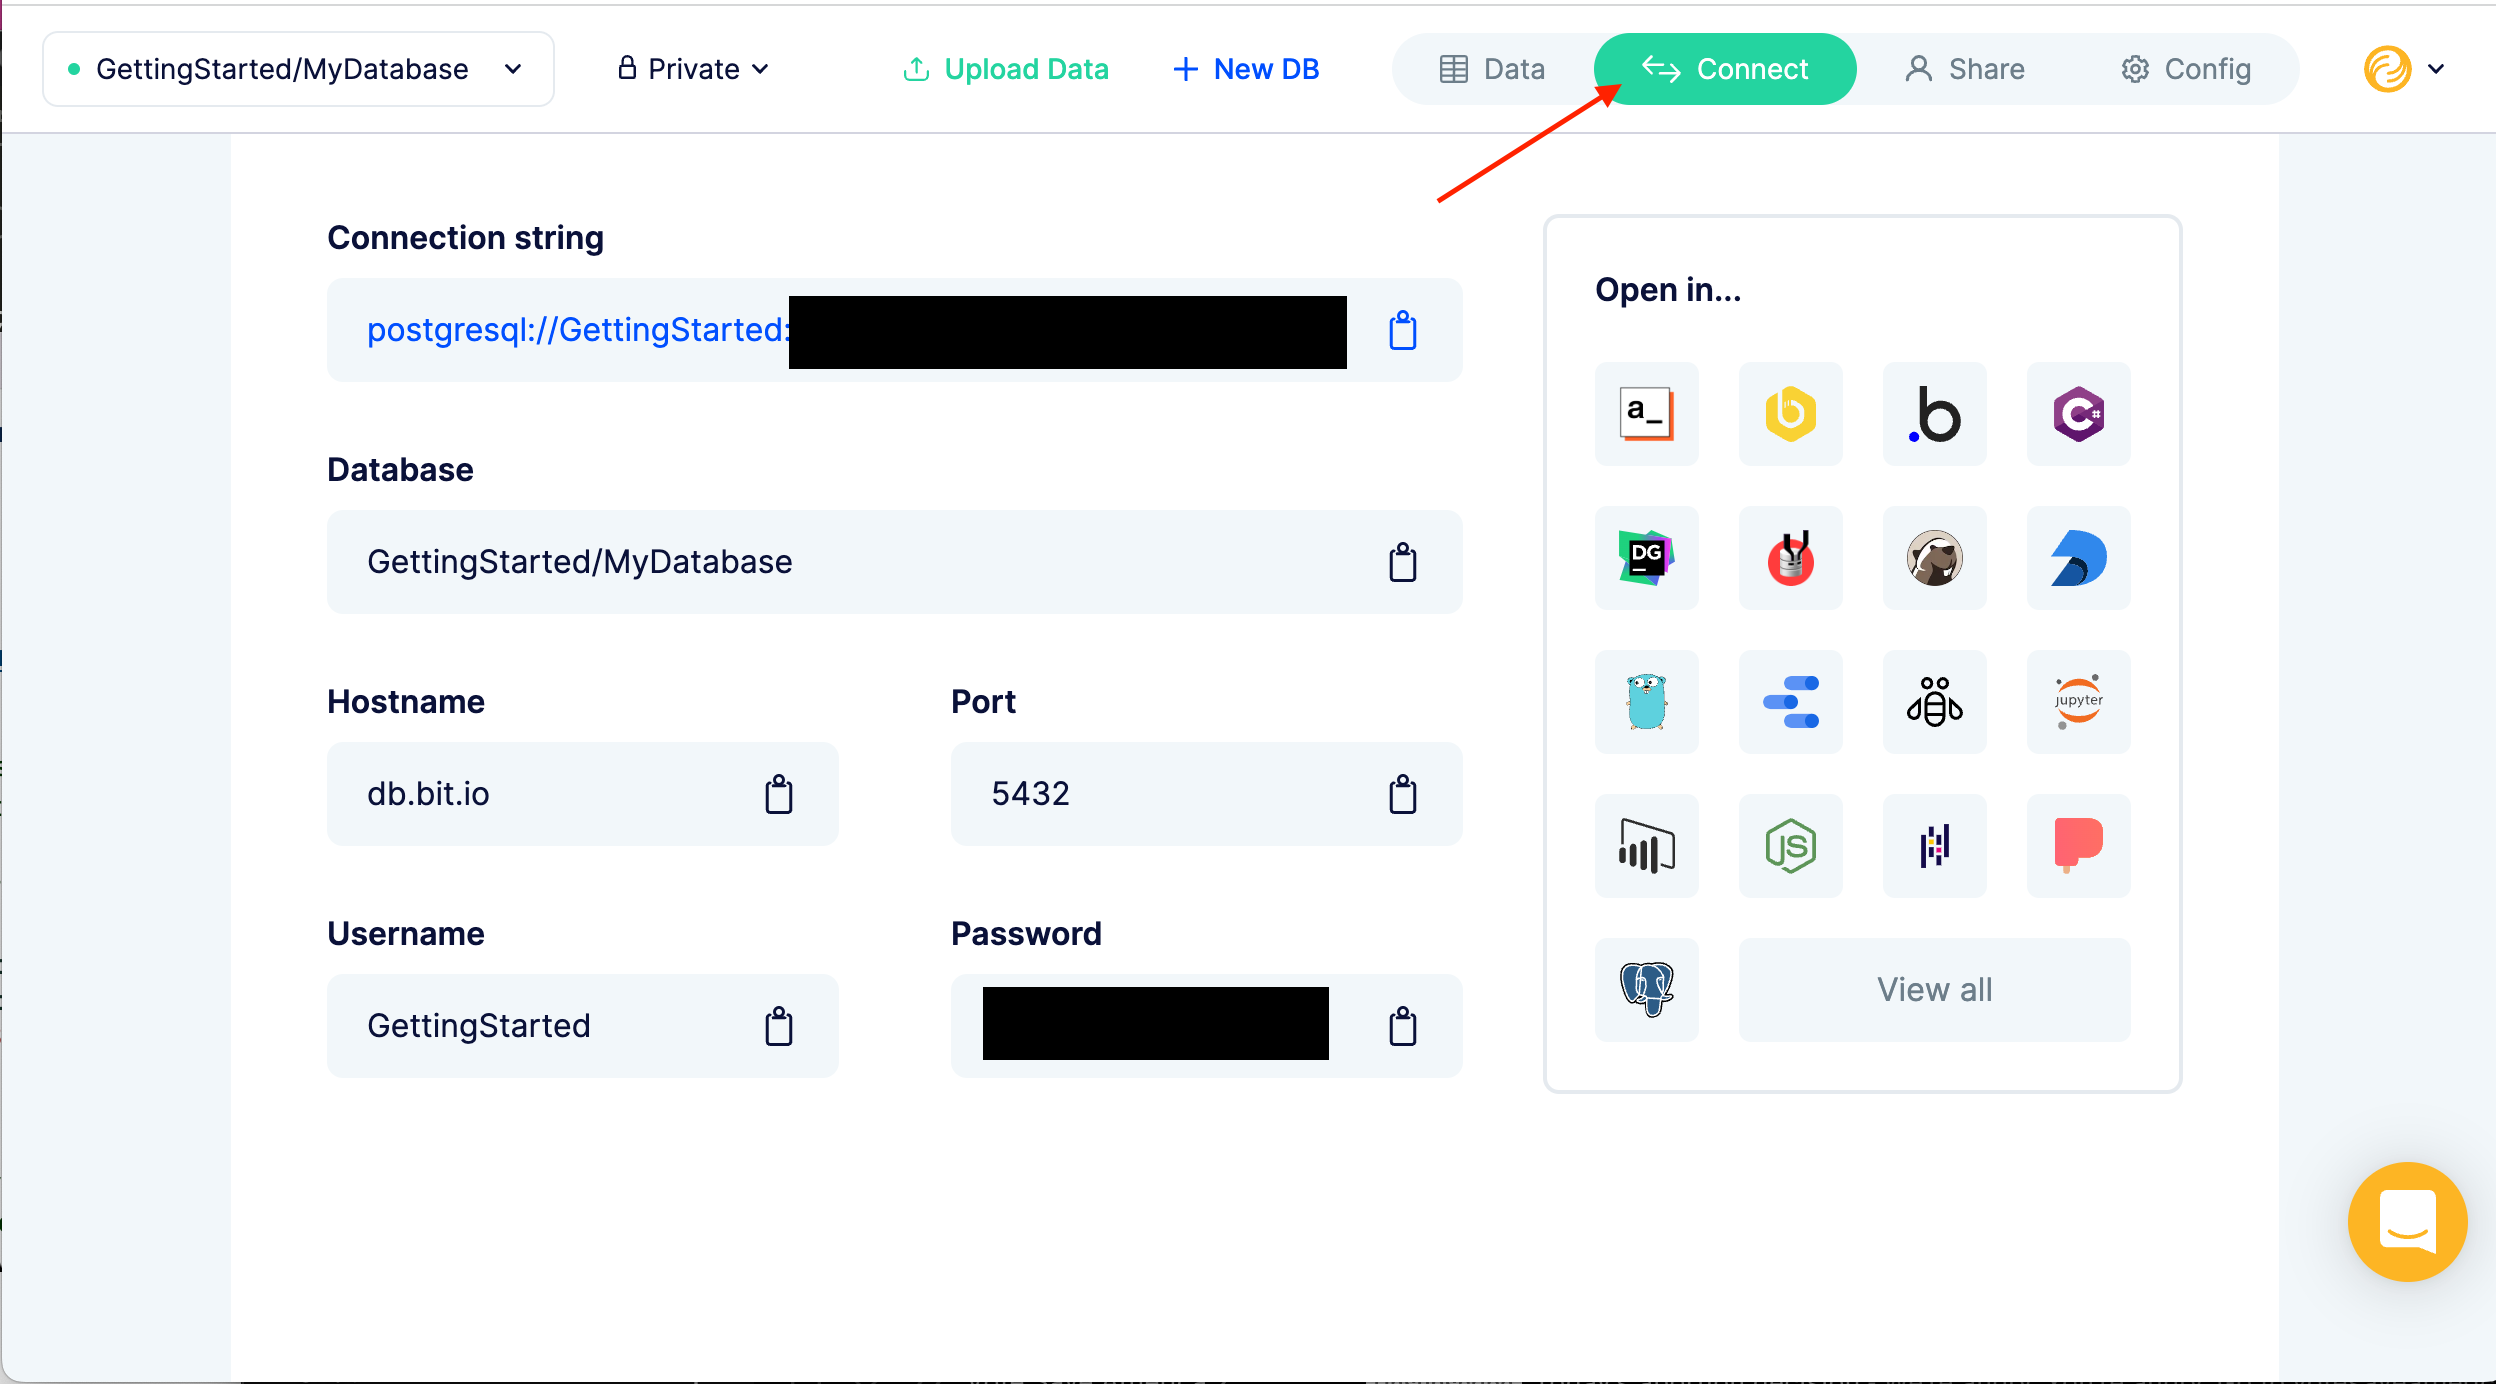Copy the hostname db.bit.io
This screenshot has width=2496, height=1384.
coord(778,795)
